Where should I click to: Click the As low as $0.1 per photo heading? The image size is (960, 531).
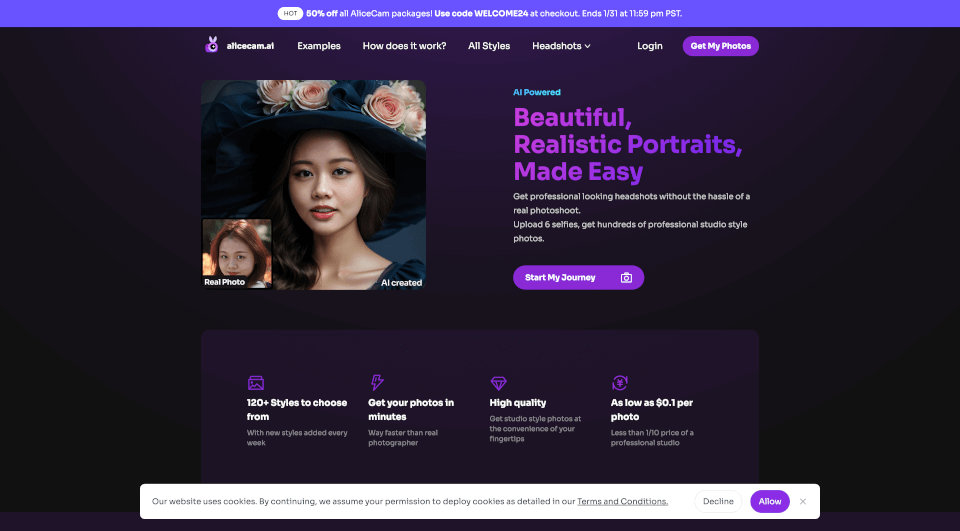click(x=651, y=410)
